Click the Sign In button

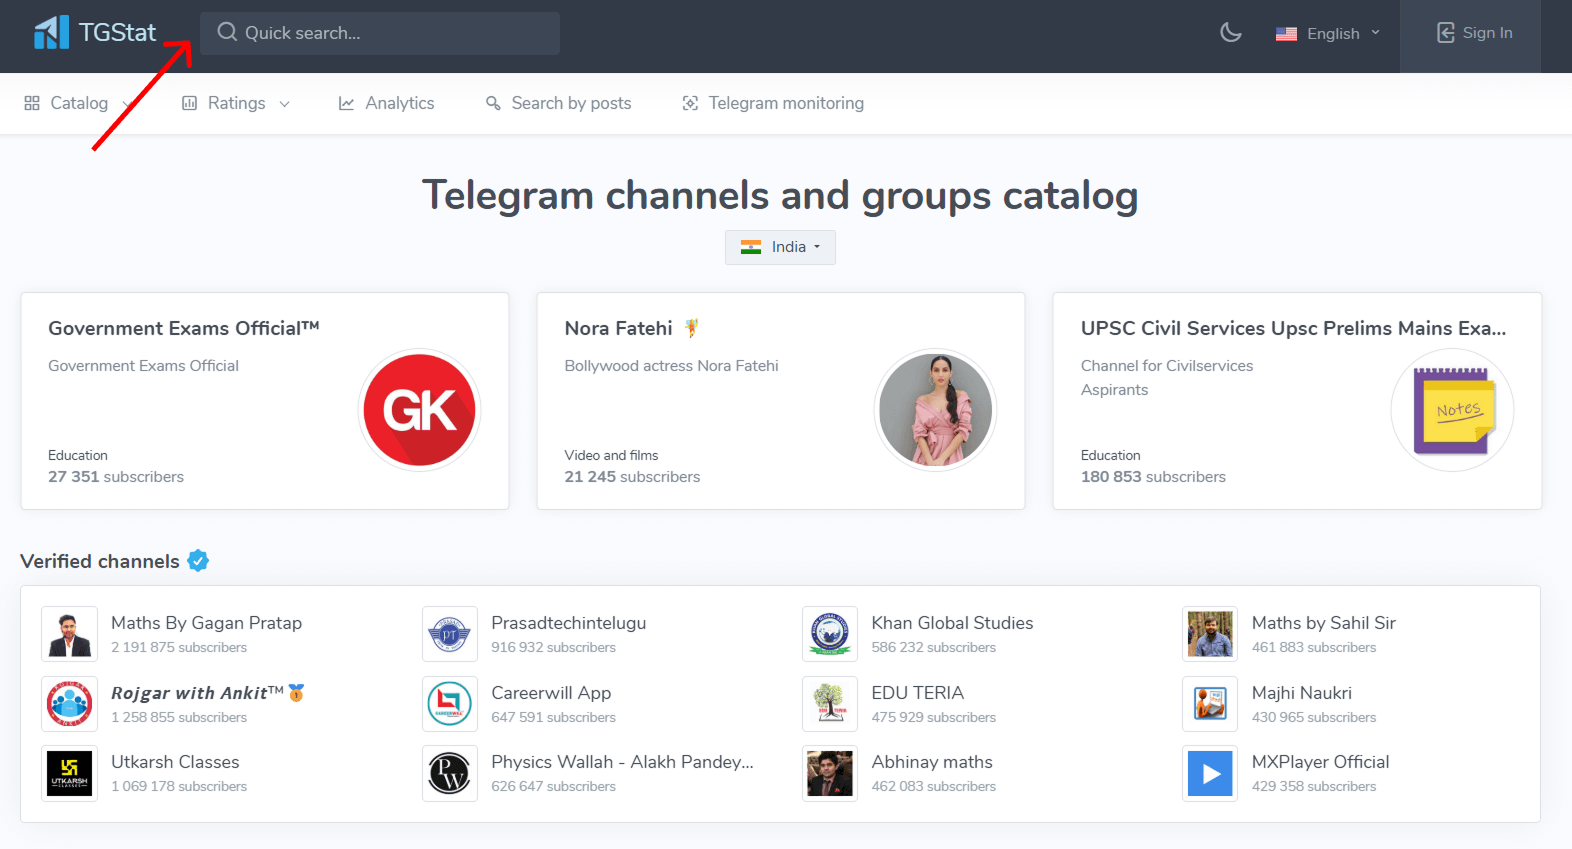(1474, 33)
